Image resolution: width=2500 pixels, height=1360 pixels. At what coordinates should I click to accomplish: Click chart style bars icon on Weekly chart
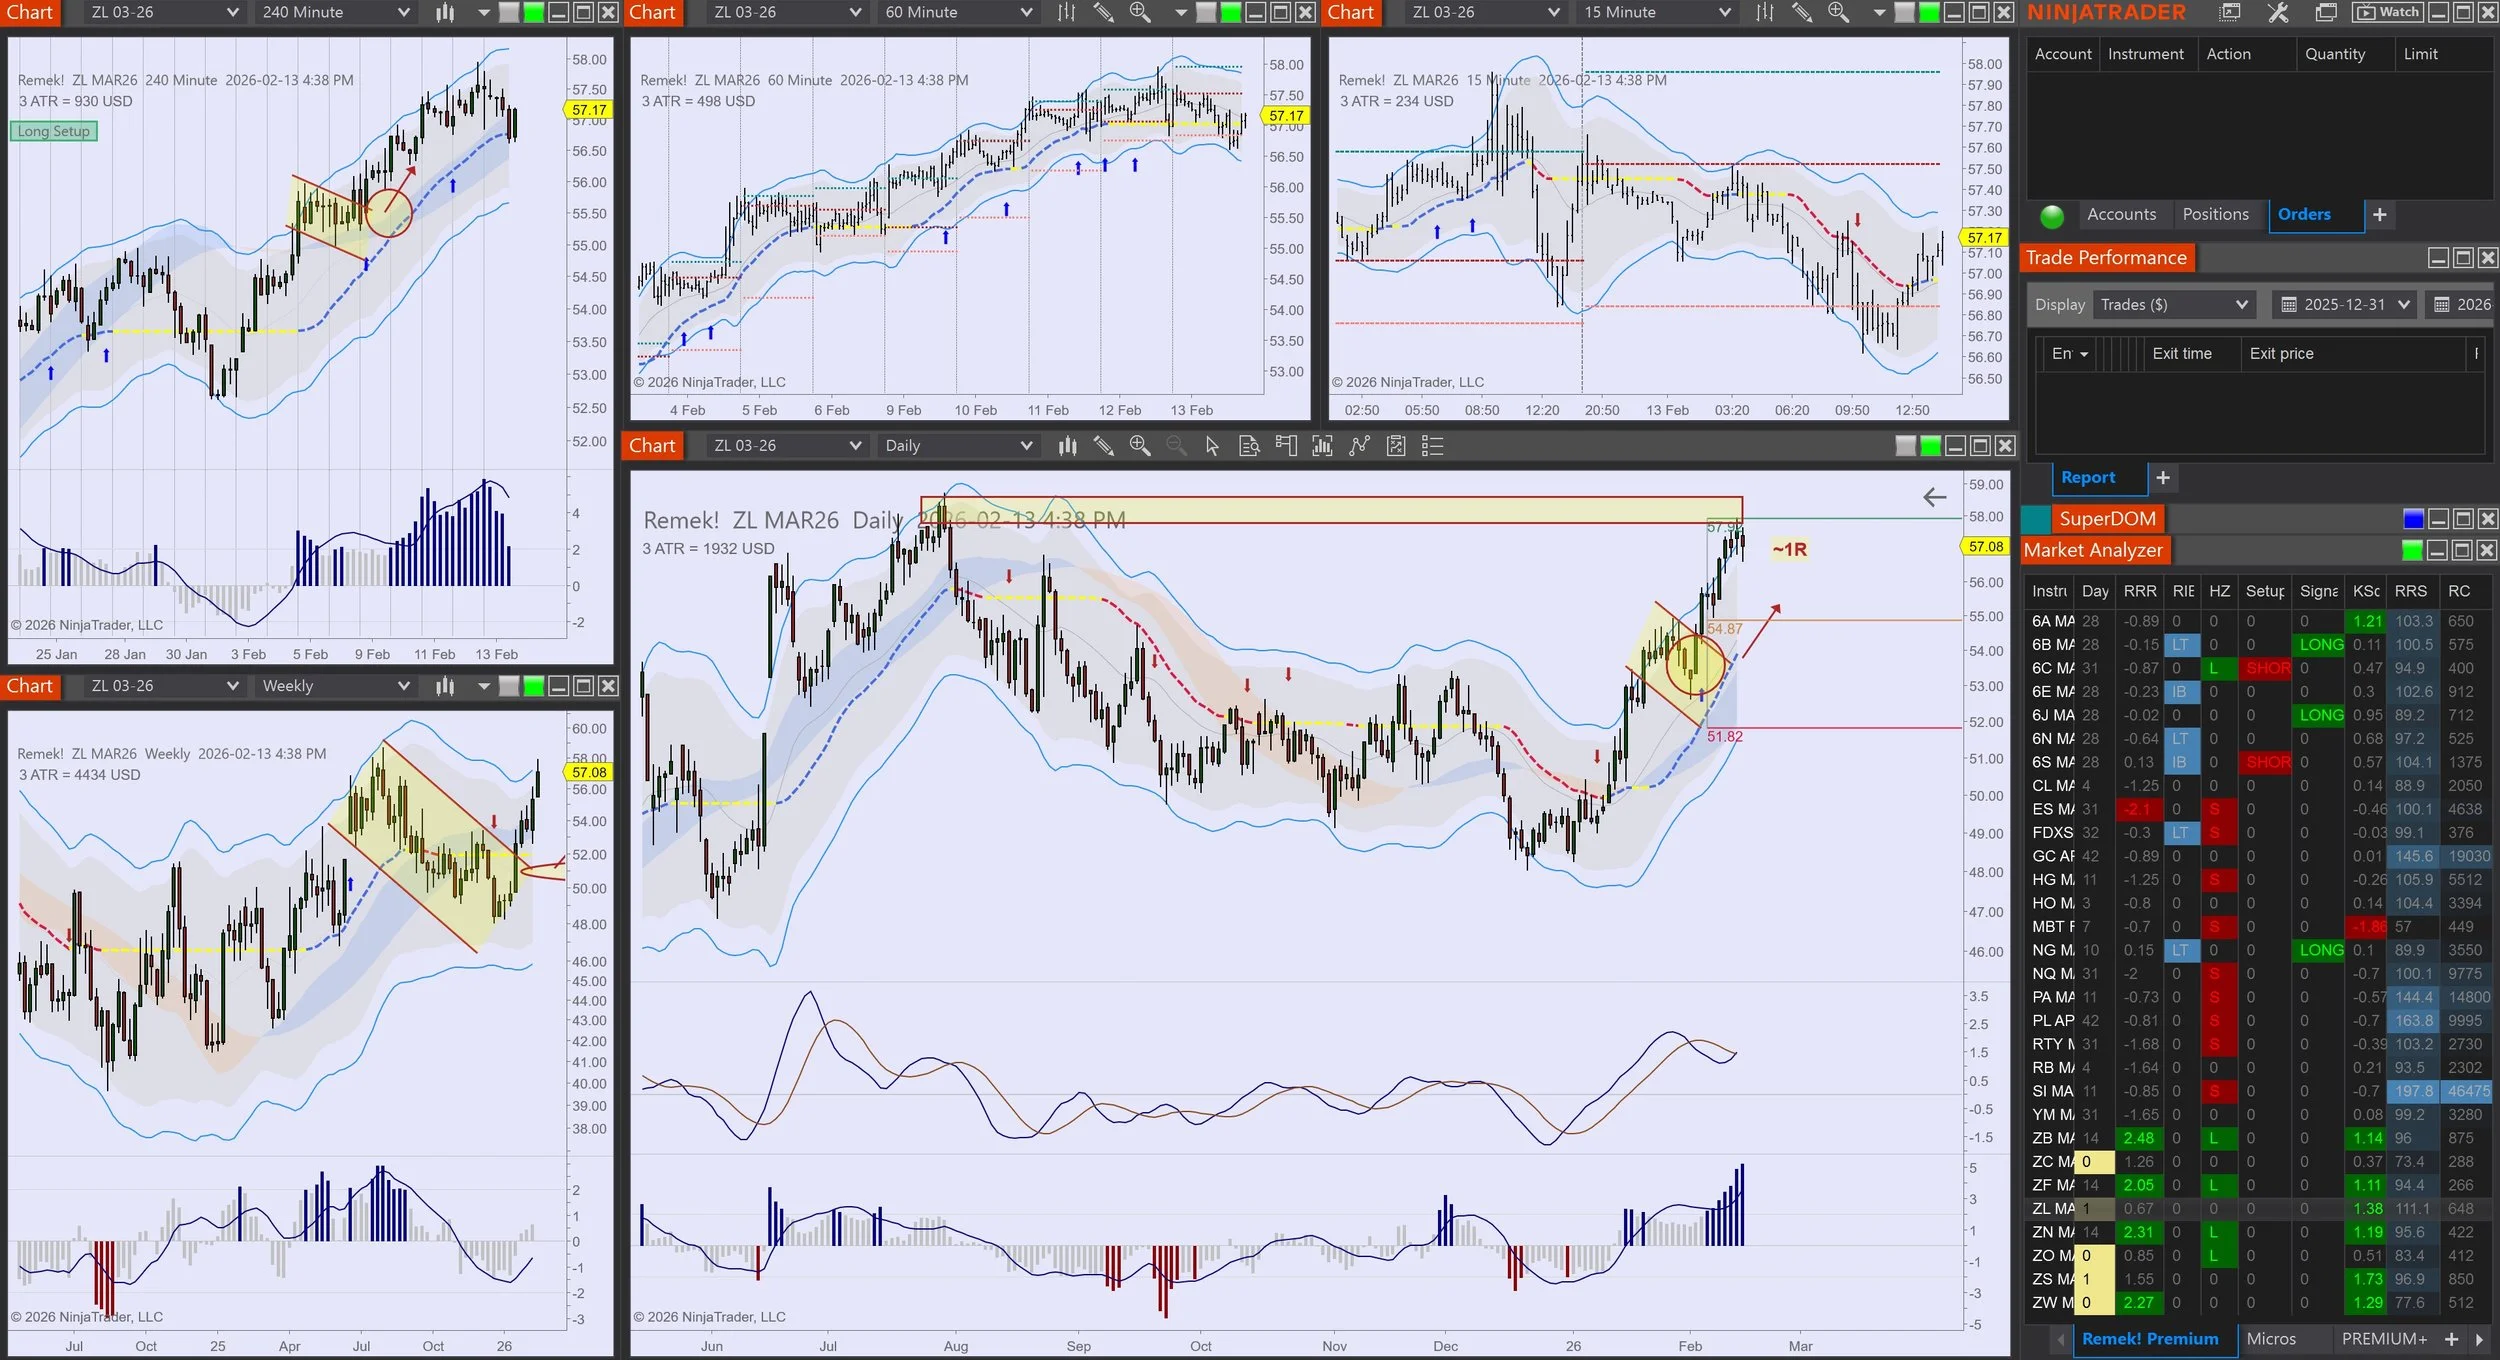tap(445, 686)
